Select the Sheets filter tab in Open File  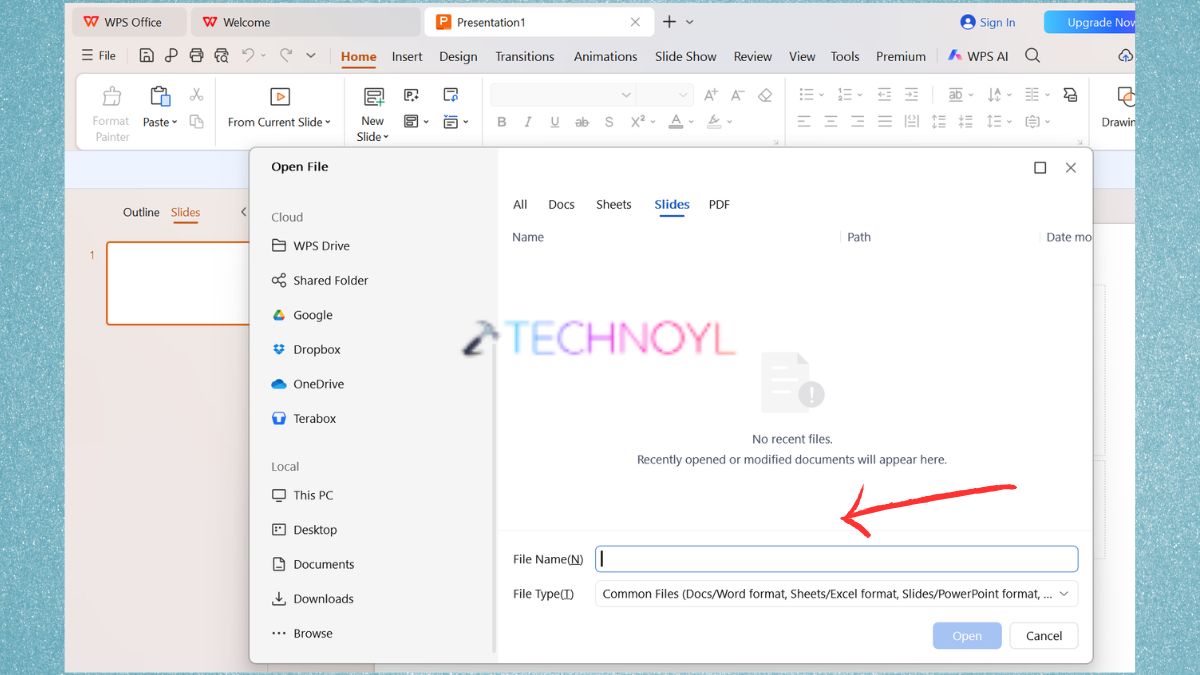[614, 204]
